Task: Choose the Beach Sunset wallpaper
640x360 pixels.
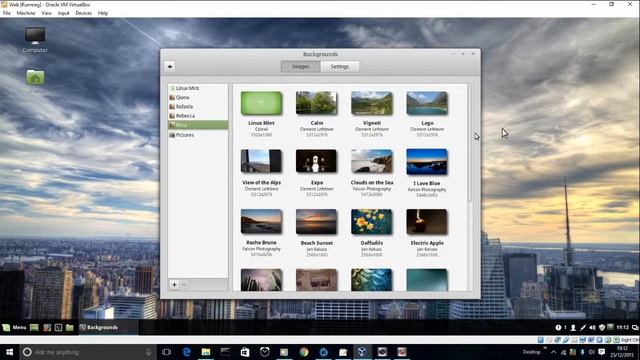Action: [x=316, y=221]
